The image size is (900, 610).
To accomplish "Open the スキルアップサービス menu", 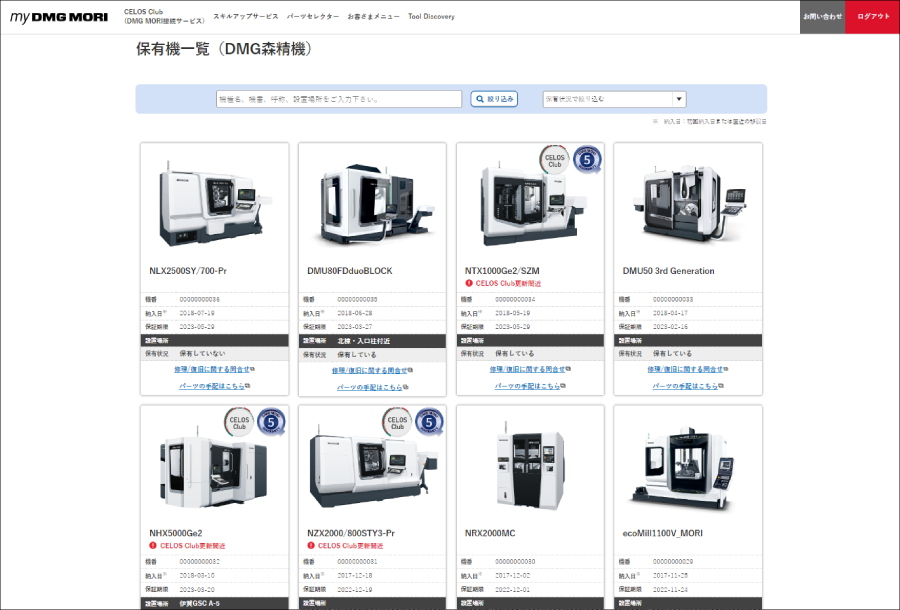I will click(x=244, y=17).
